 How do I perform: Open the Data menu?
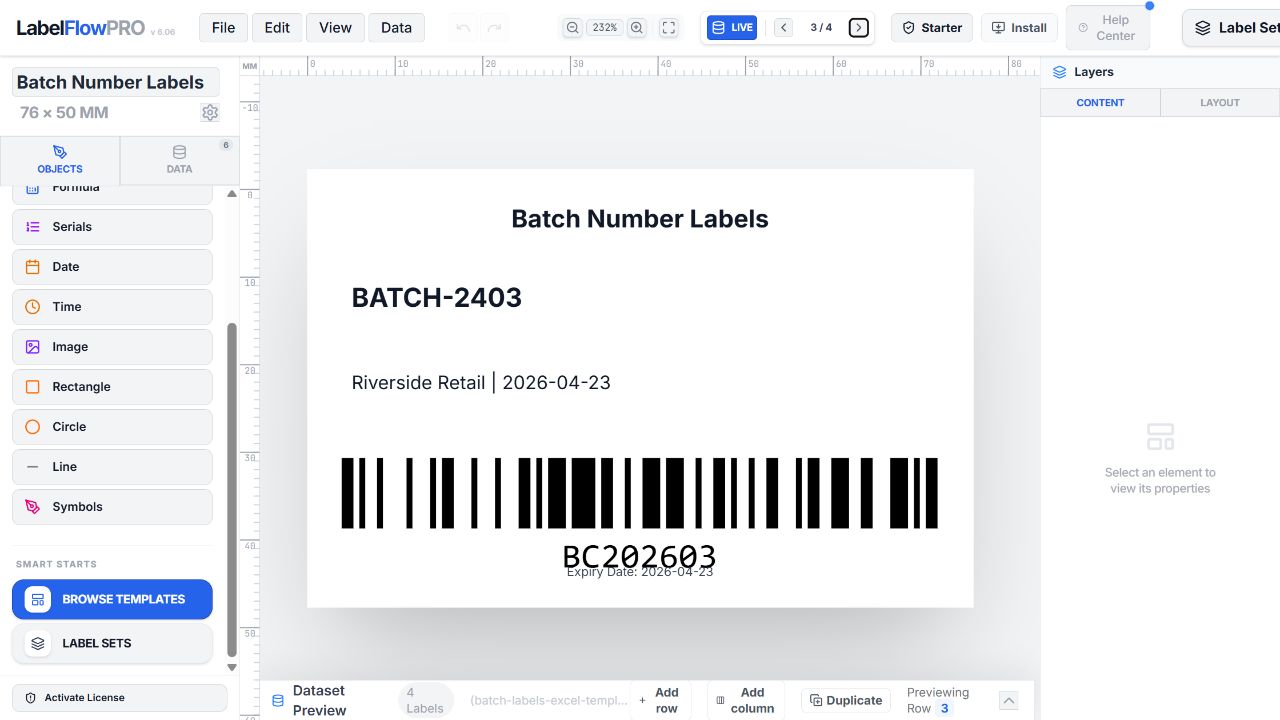pyautogui.click(x=396, y=27)
